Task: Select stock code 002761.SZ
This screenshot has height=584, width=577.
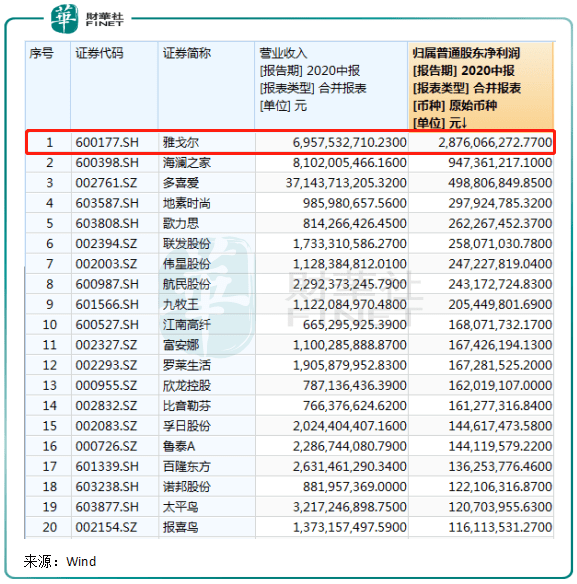Action: coord(106,183)
